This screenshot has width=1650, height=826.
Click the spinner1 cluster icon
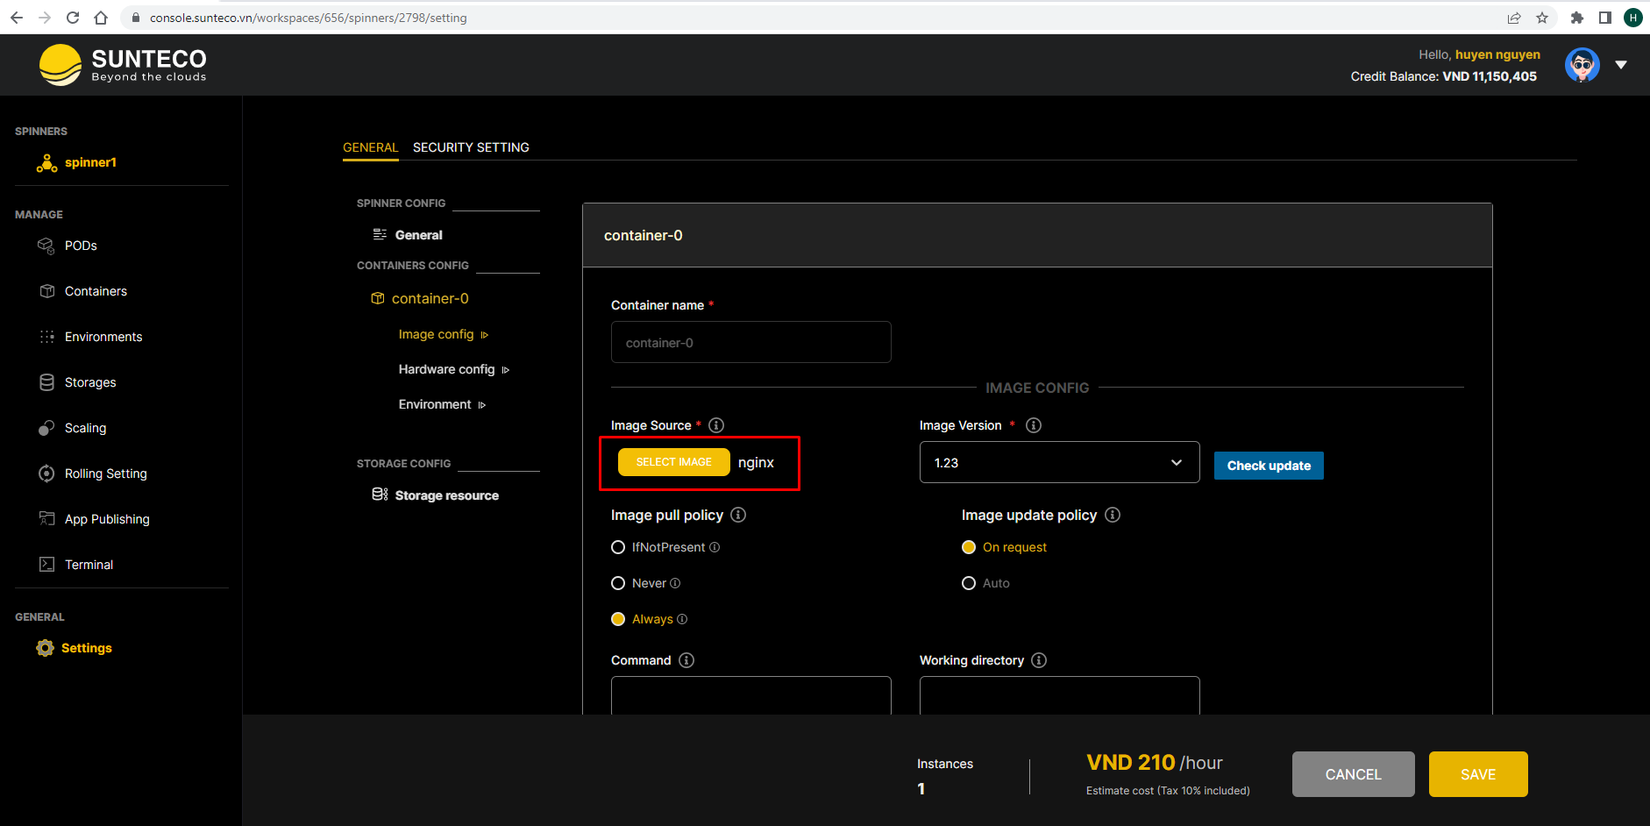[x=46, y=162]
